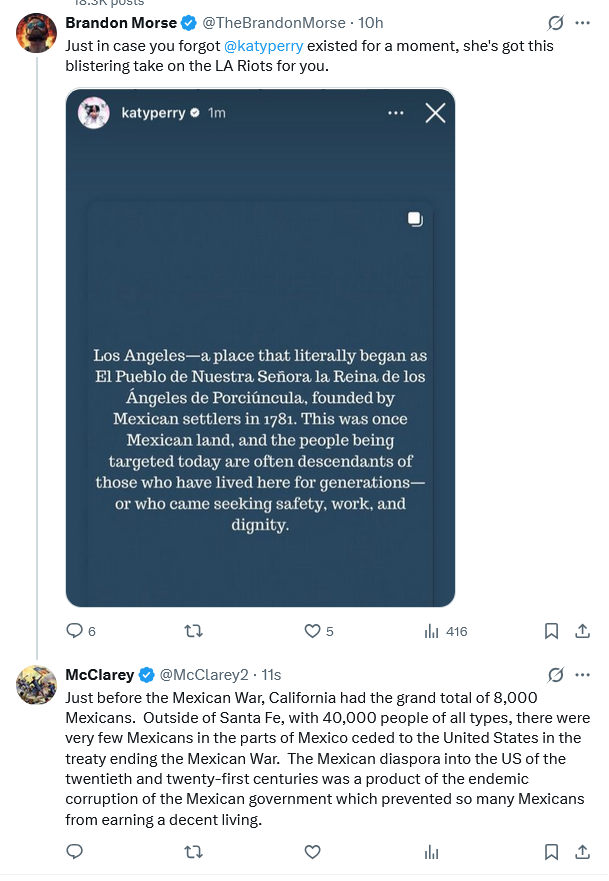Open more options on McClarey's post
The image size is (609, 881).
pyautogui.click(x=583, y=675)
